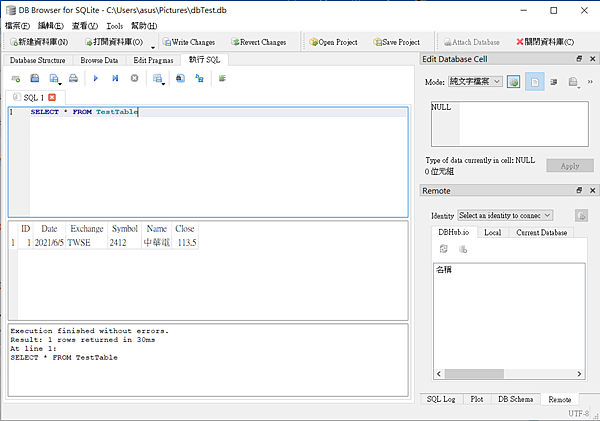Click the print icon in SQL toolbar
Screen dimensions: 600x421
[x=73, y=78]
